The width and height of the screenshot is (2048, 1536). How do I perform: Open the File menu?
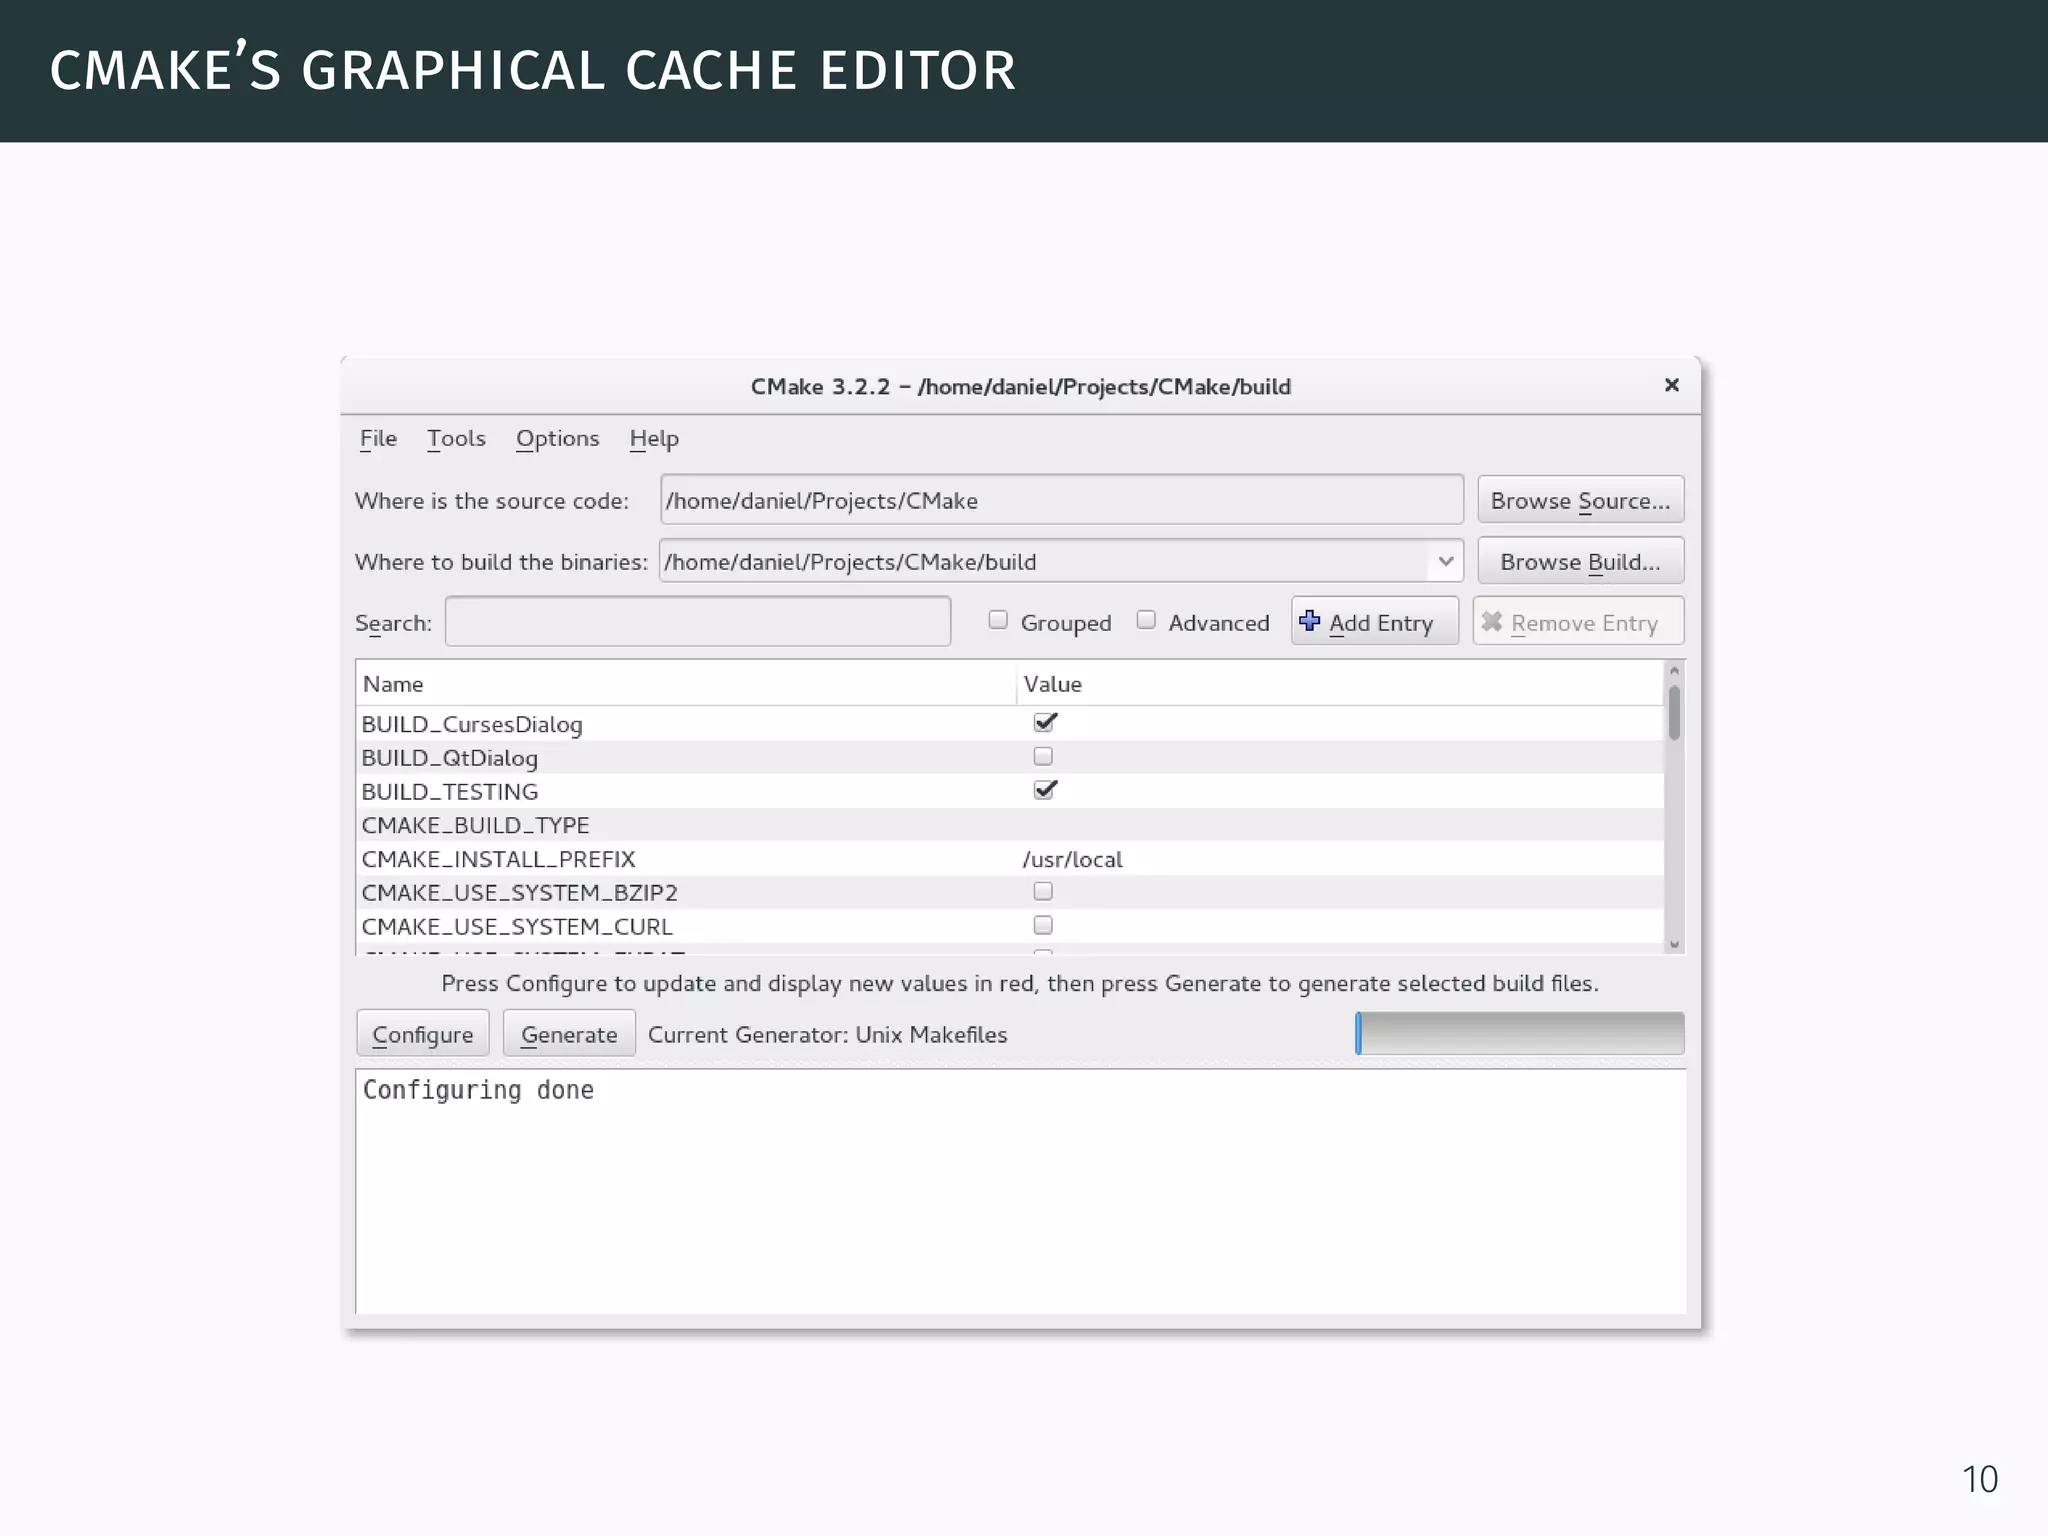coord(378,439)
